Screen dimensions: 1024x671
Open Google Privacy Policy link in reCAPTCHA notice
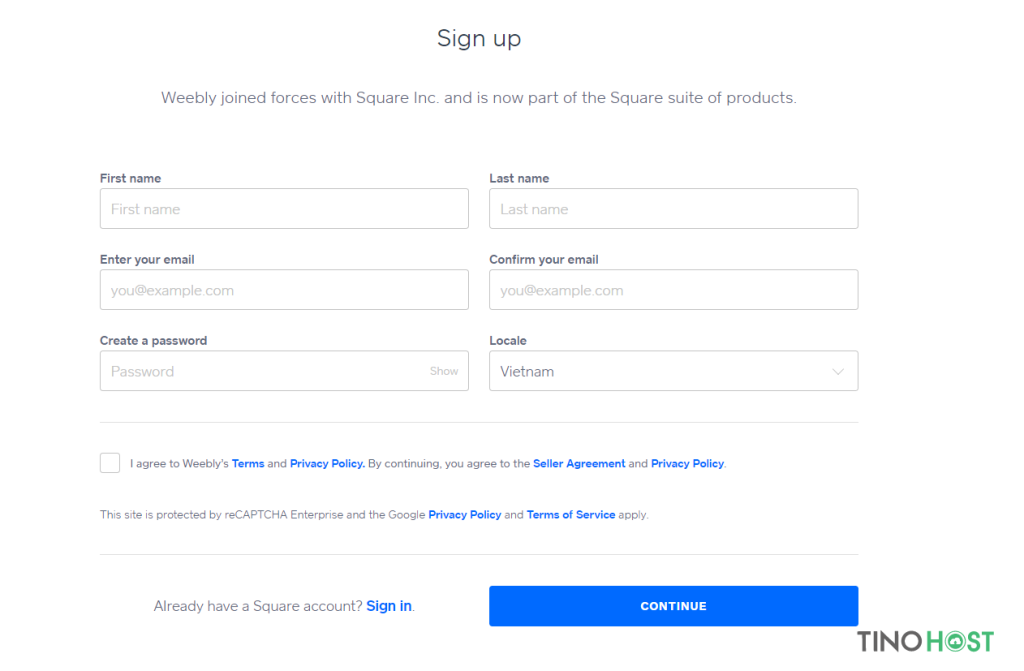(464, 515)
